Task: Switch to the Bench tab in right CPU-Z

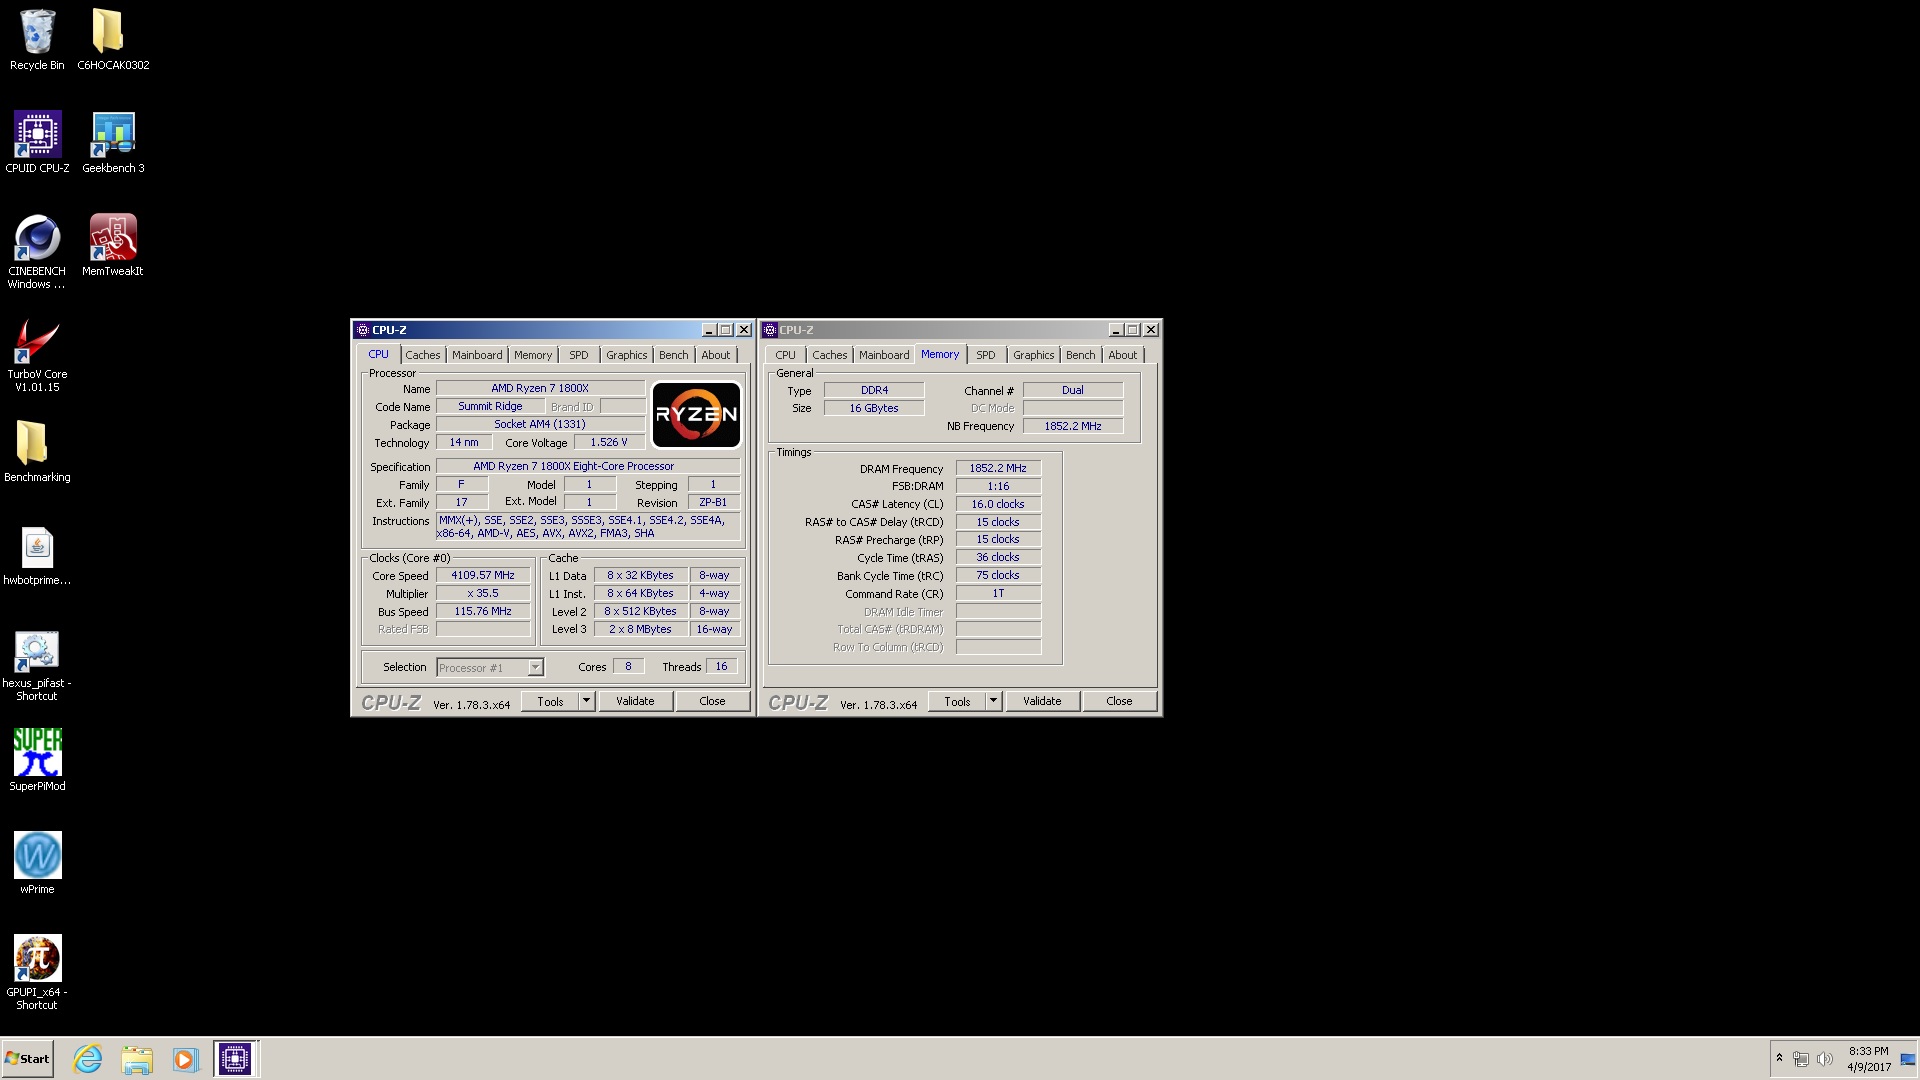Action: click(1081, 355)
